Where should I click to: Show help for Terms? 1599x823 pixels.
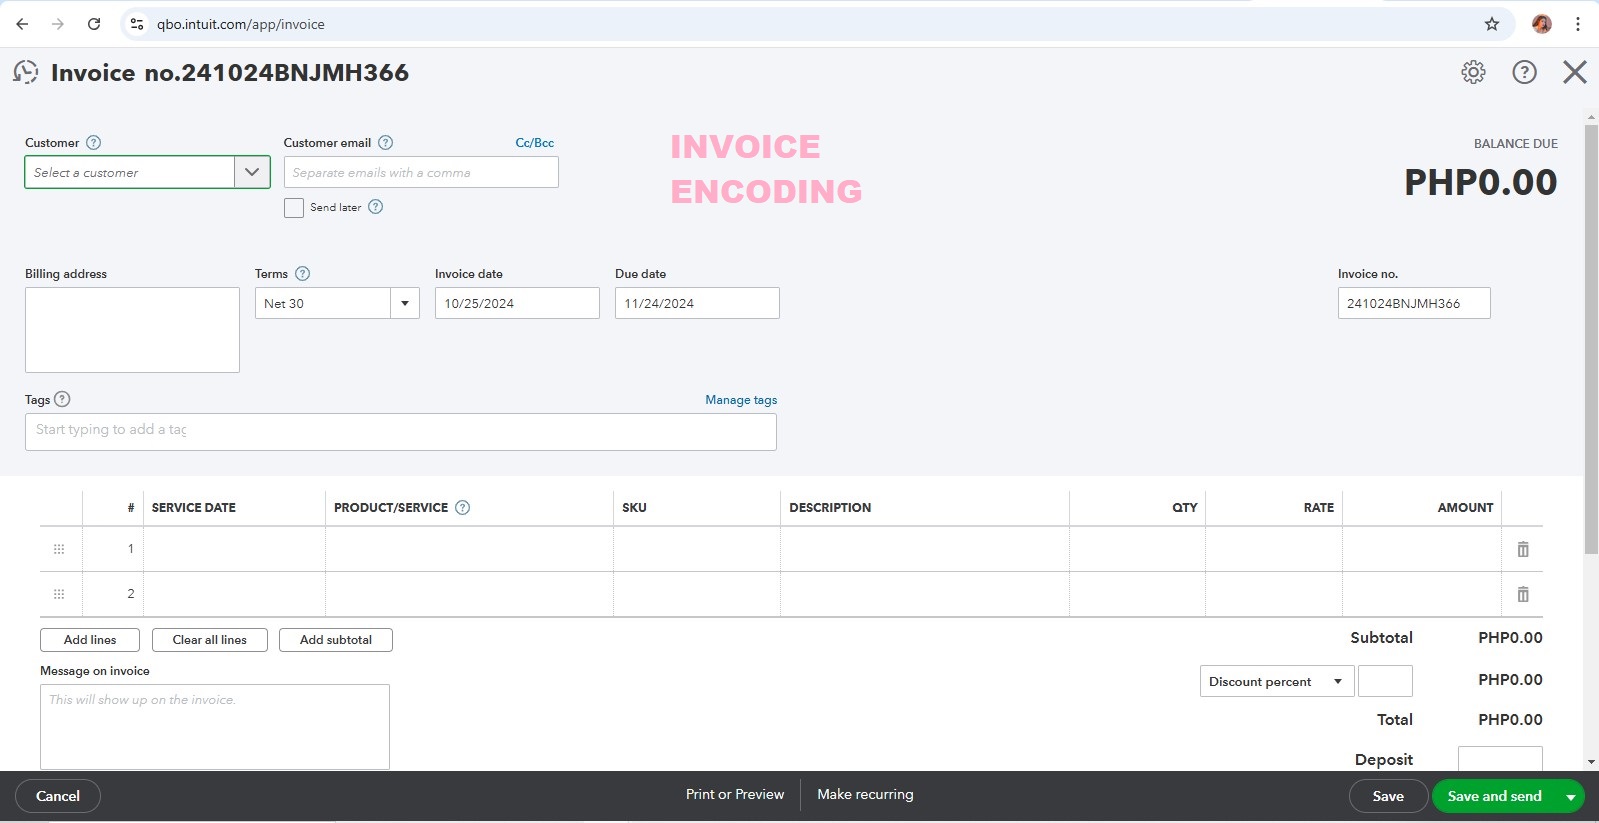tap(303, 274)
